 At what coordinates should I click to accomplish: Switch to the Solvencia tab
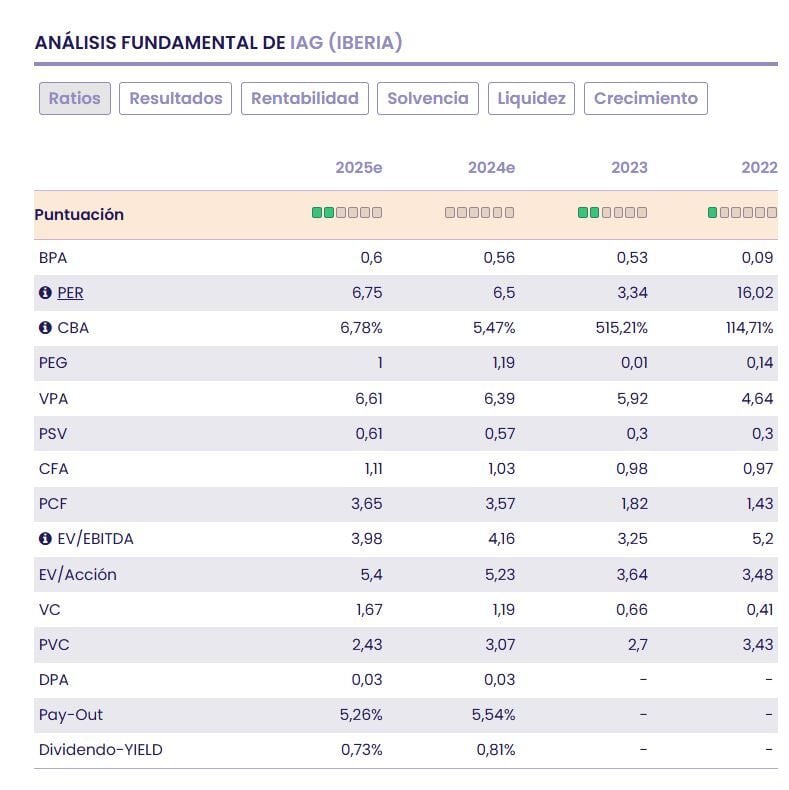[428, 98]
